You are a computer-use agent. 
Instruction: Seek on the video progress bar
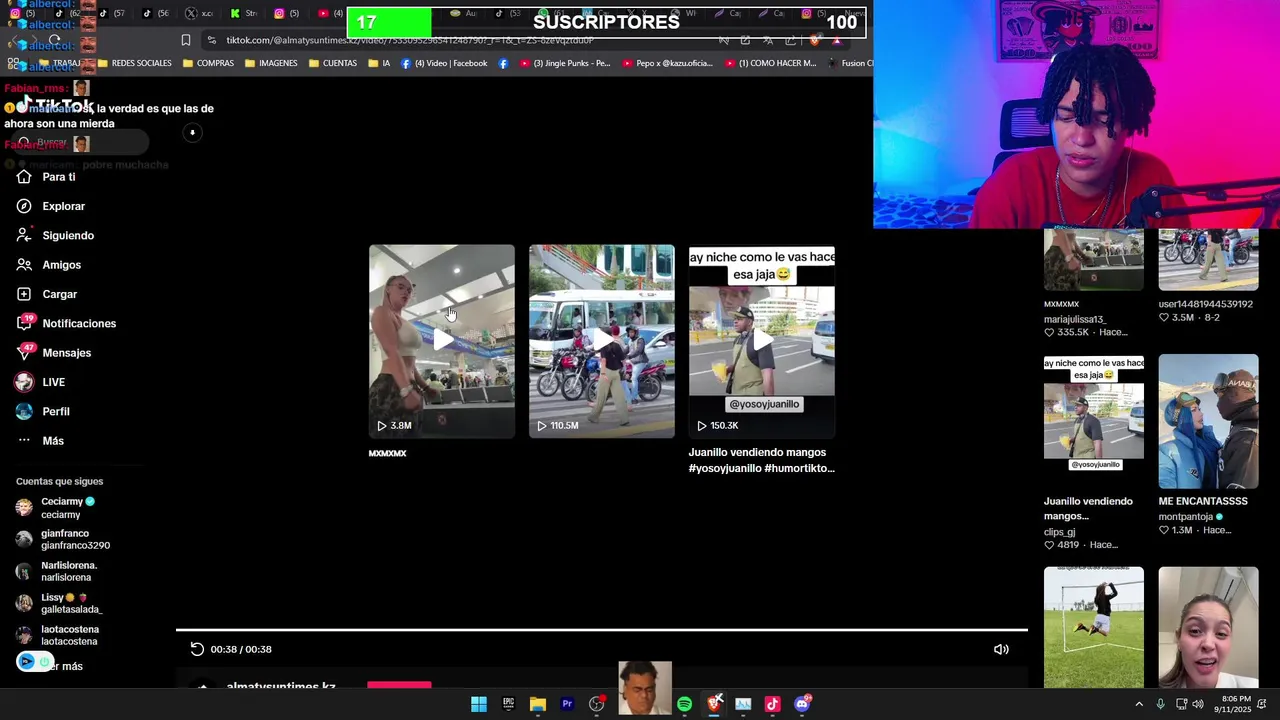[x=602, y=630]
